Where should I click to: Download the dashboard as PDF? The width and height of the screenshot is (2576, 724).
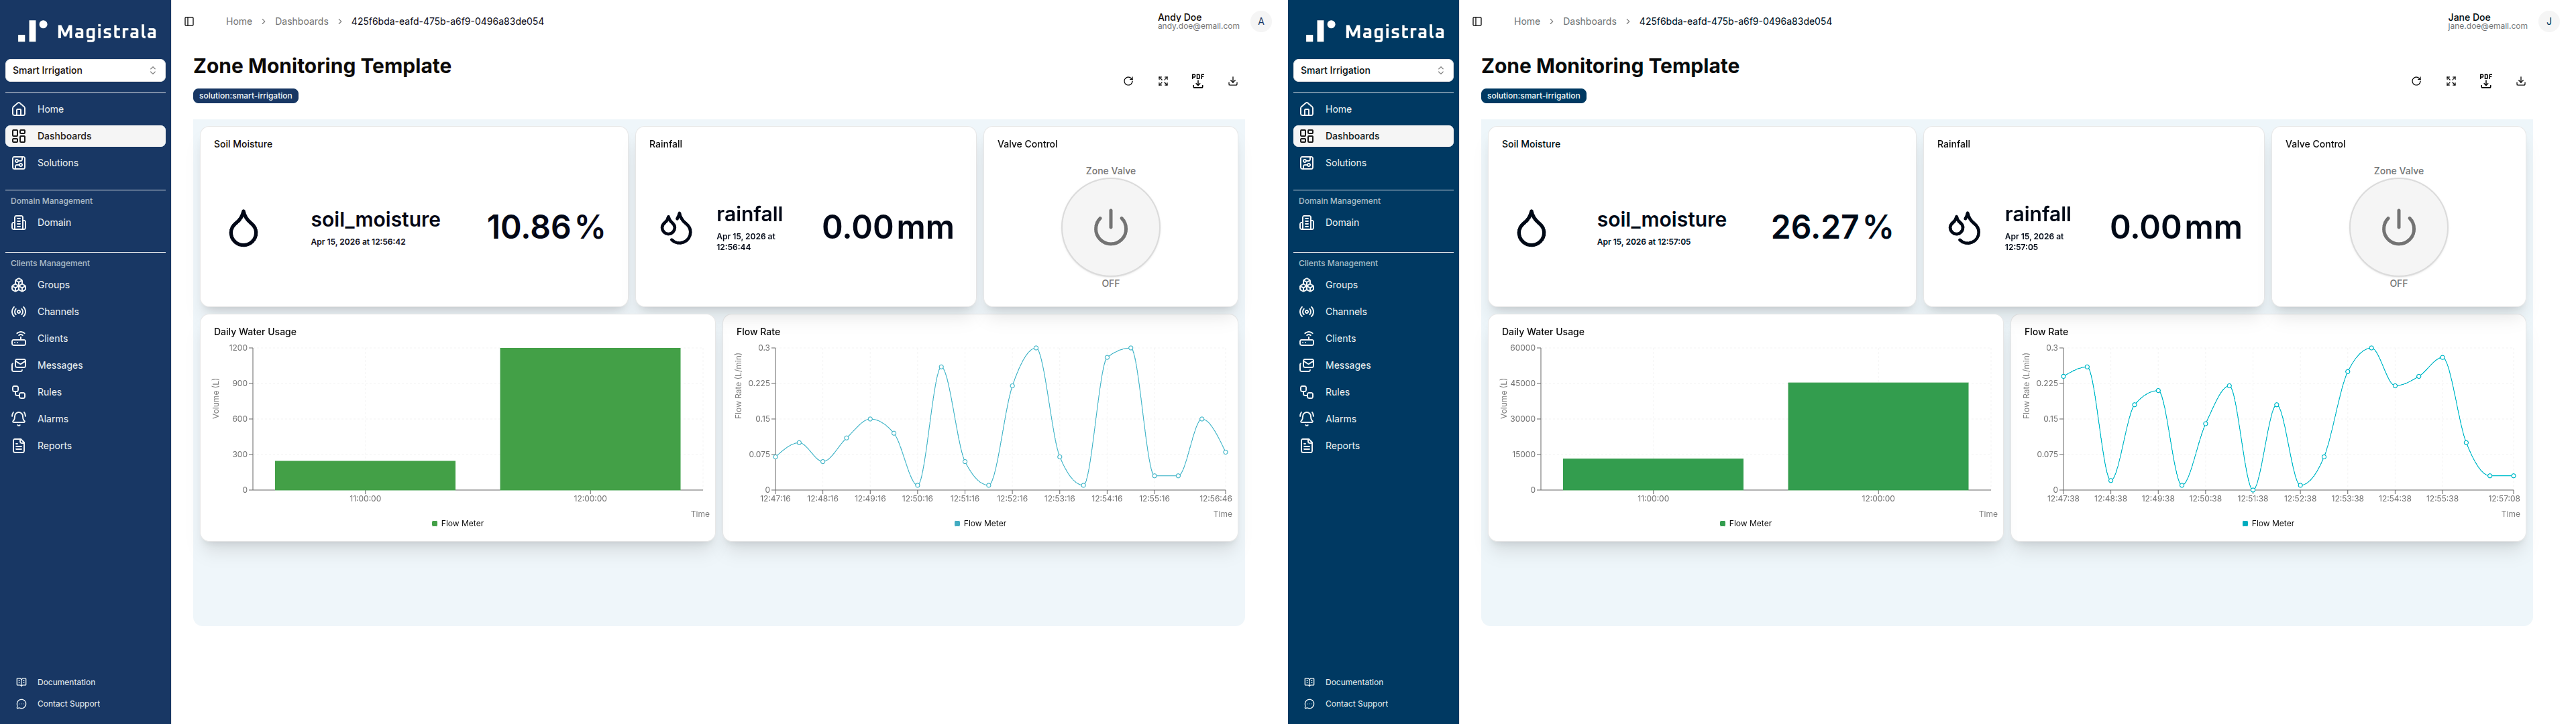pos(1198,81)
